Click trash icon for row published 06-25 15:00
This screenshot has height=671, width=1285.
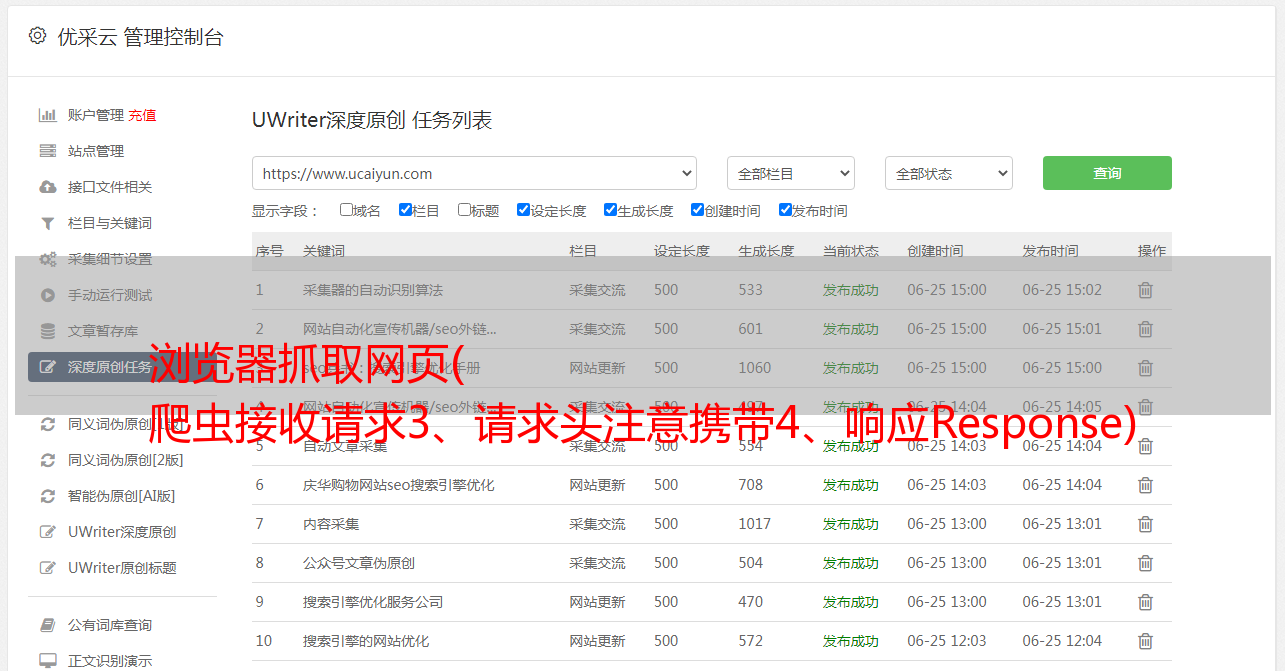click(x=1145, y=368)
